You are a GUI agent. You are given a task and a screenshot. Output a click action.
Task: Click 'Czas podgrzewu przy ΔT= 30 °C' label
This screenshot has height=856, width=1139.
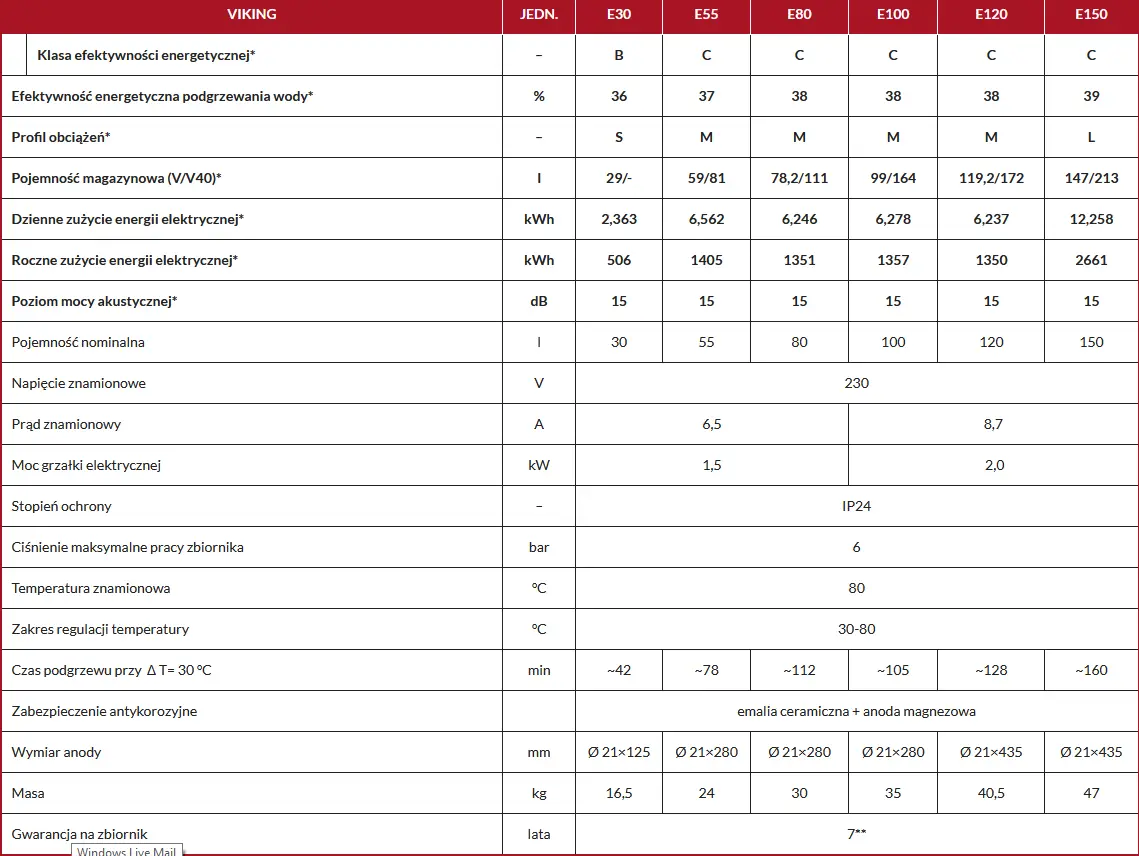click(111, 671)
